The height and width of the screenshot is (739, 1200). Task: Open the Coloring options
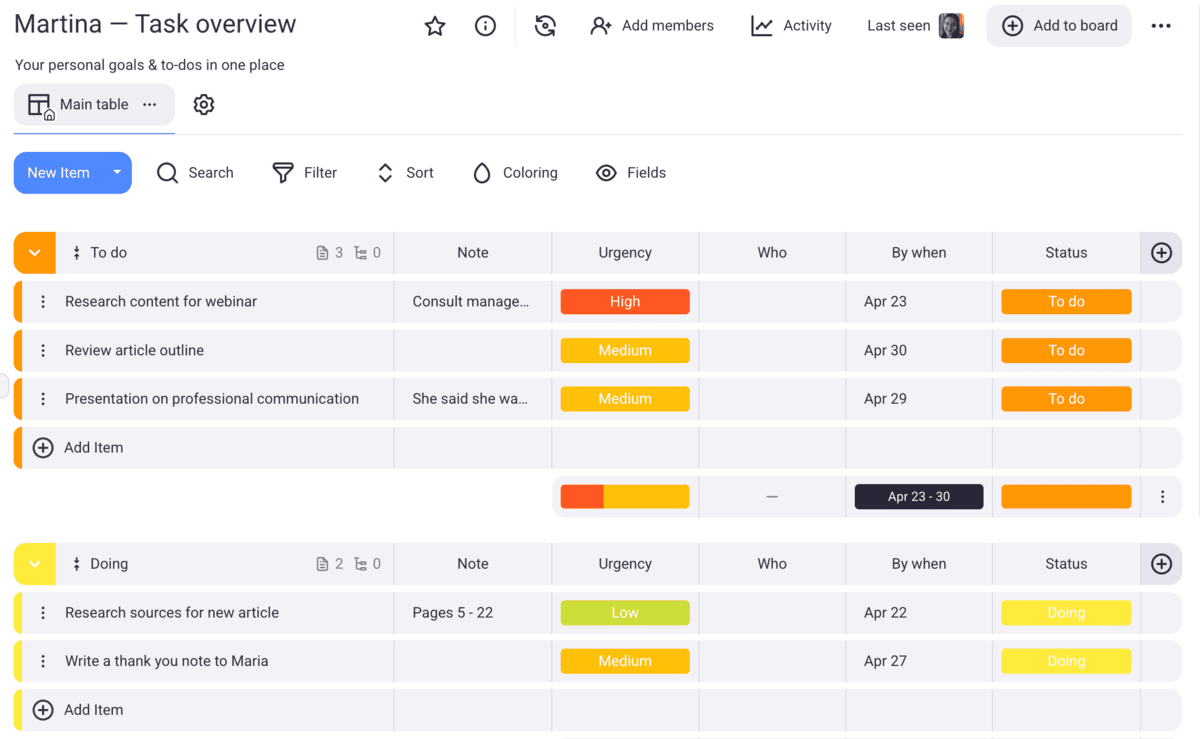click(x=515, y=173)
